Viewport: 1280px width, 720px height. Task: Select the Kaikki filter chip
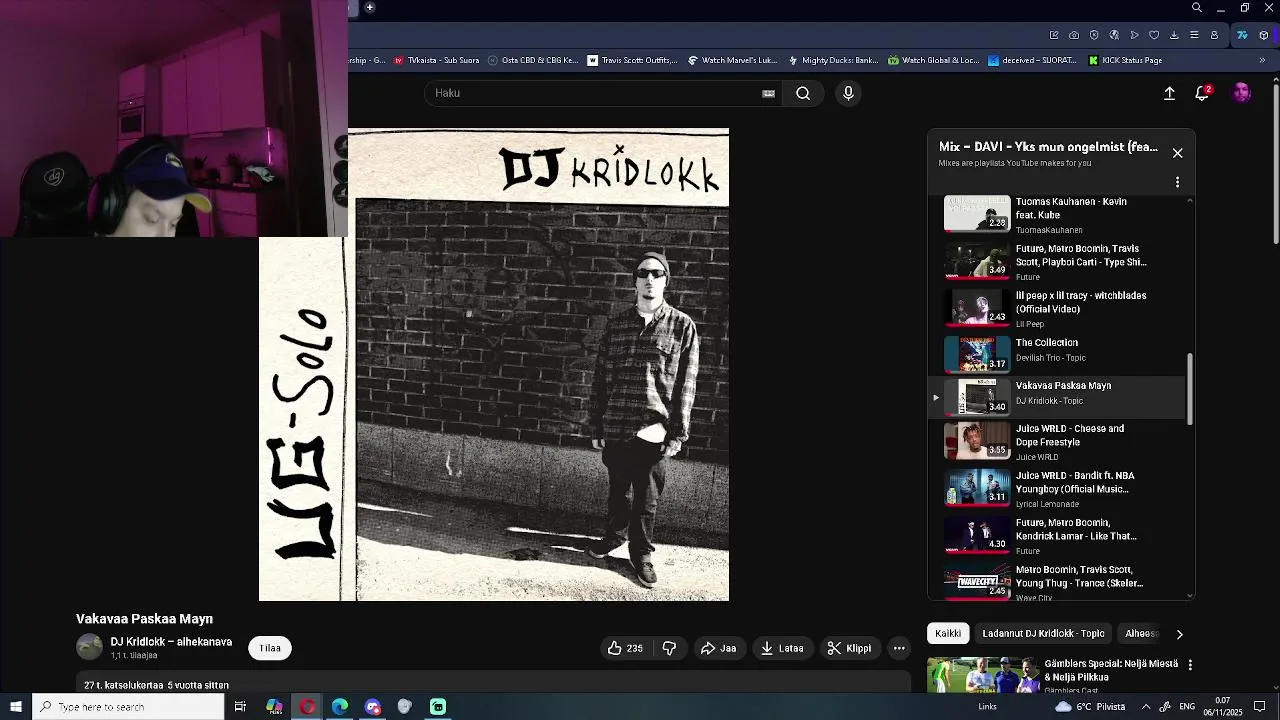[948, 633]
